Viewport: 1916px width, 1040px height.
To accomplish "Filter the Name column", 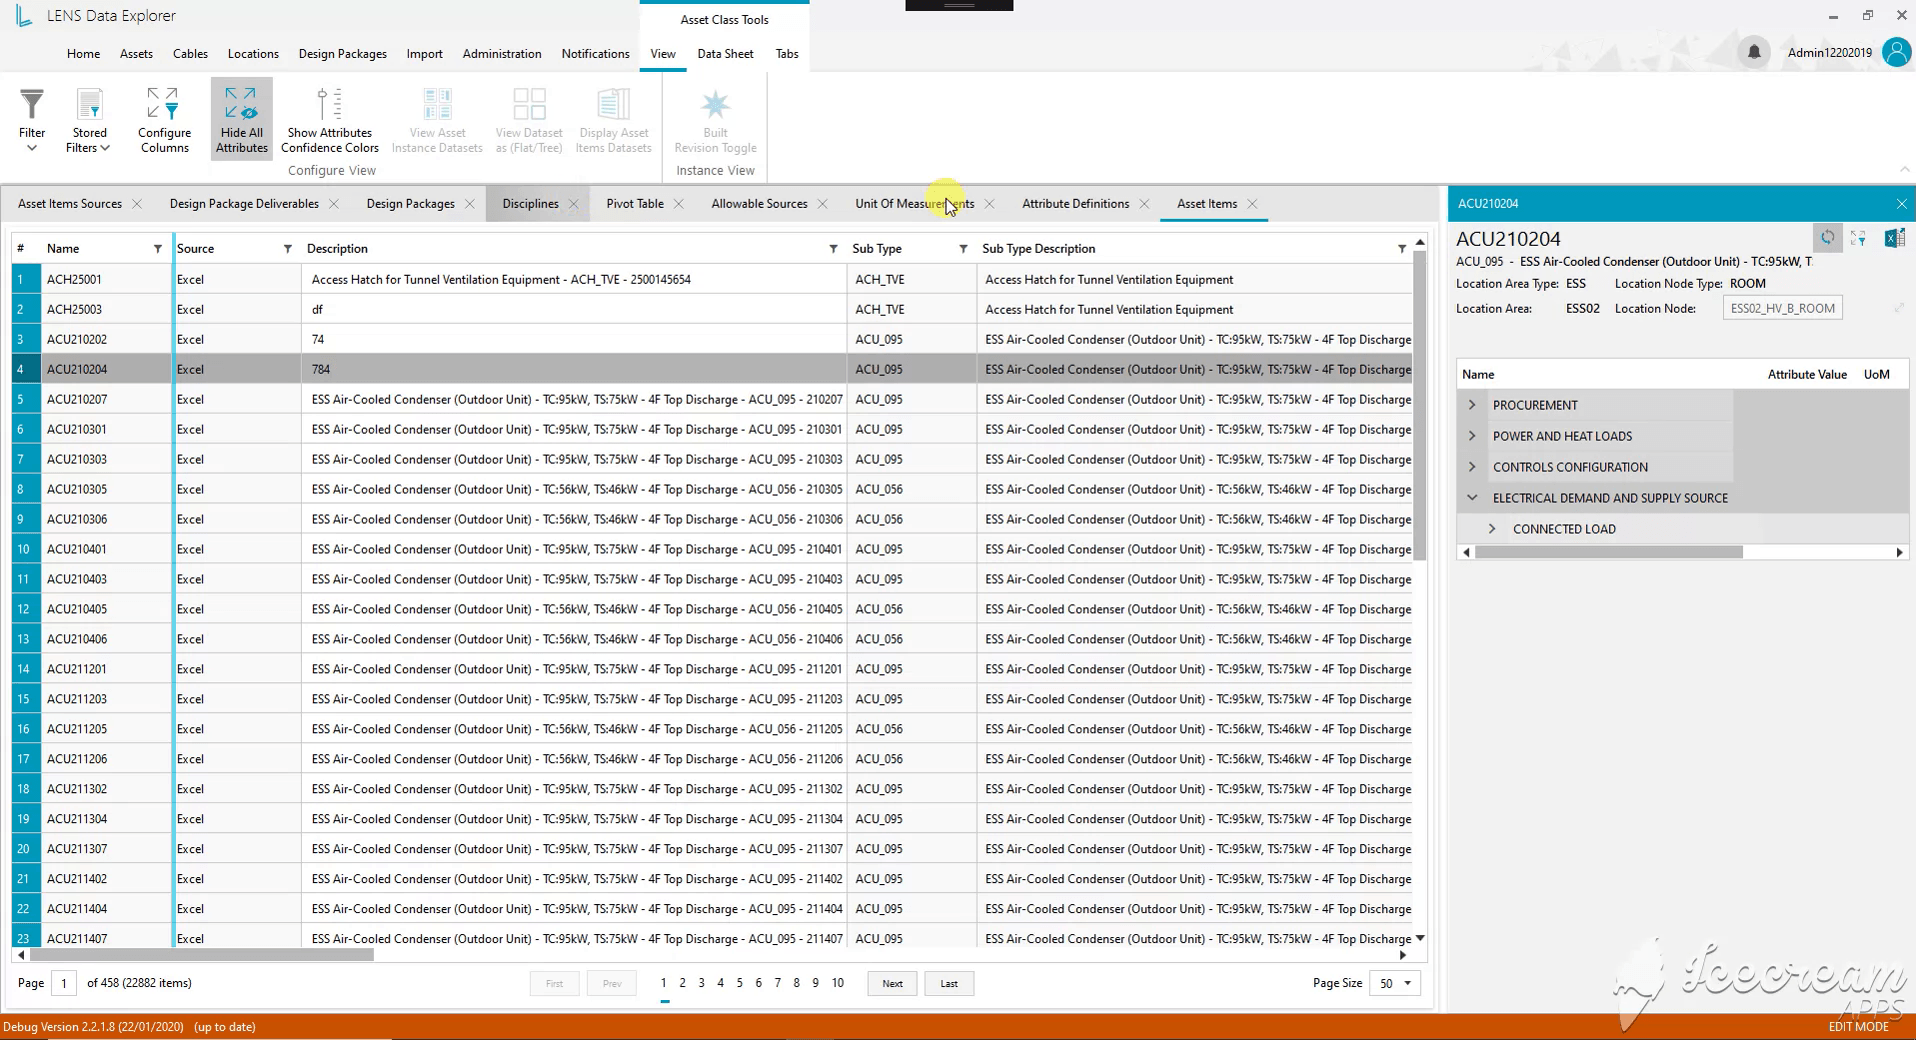I will pos(157,248).
